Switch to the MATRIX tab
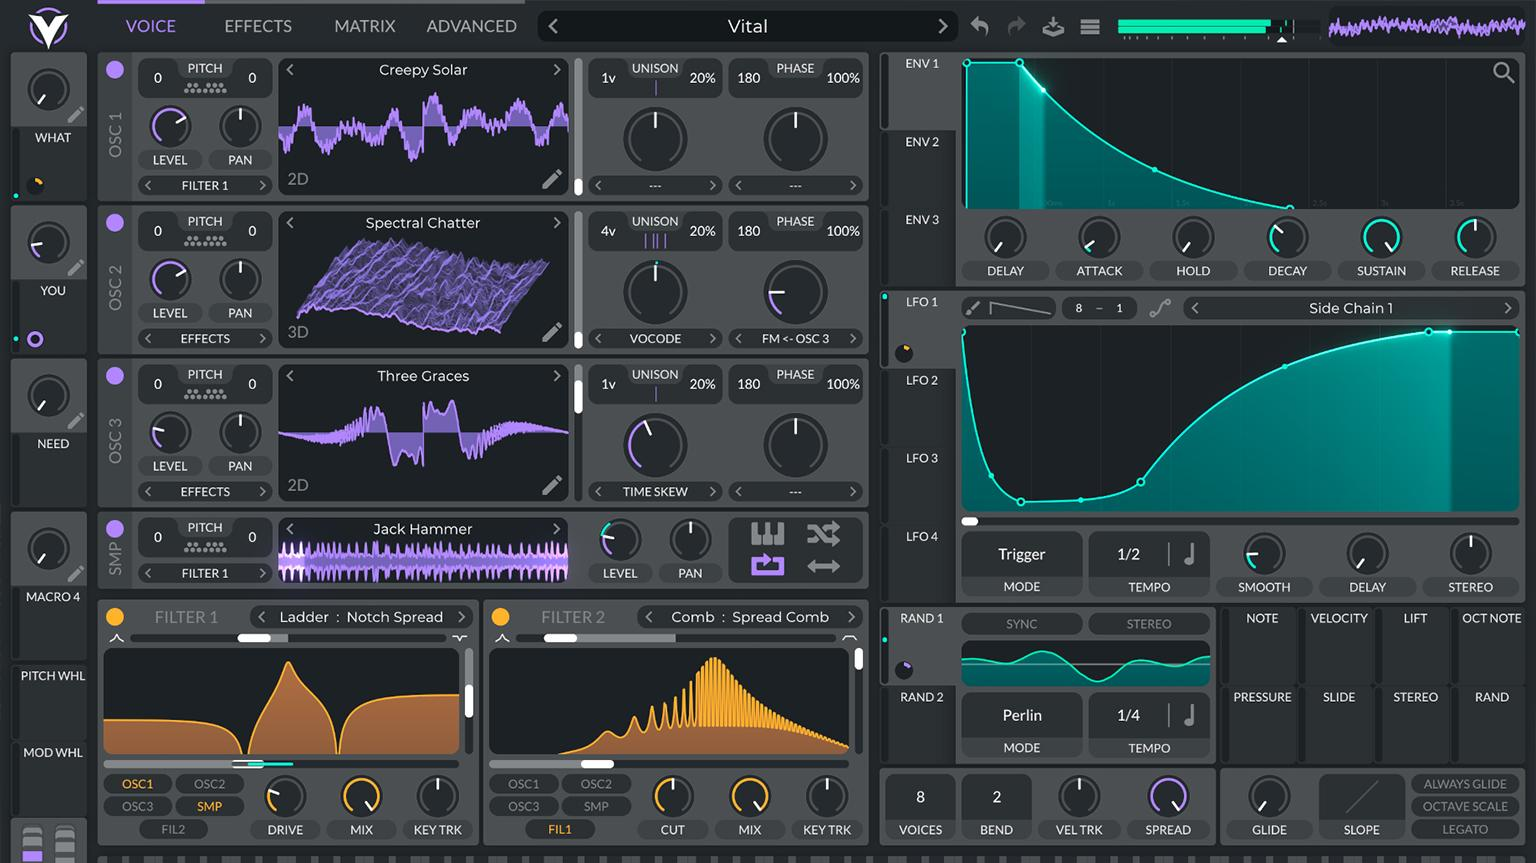The width and height of the screenshot is (1536, 863). [365, 27]
